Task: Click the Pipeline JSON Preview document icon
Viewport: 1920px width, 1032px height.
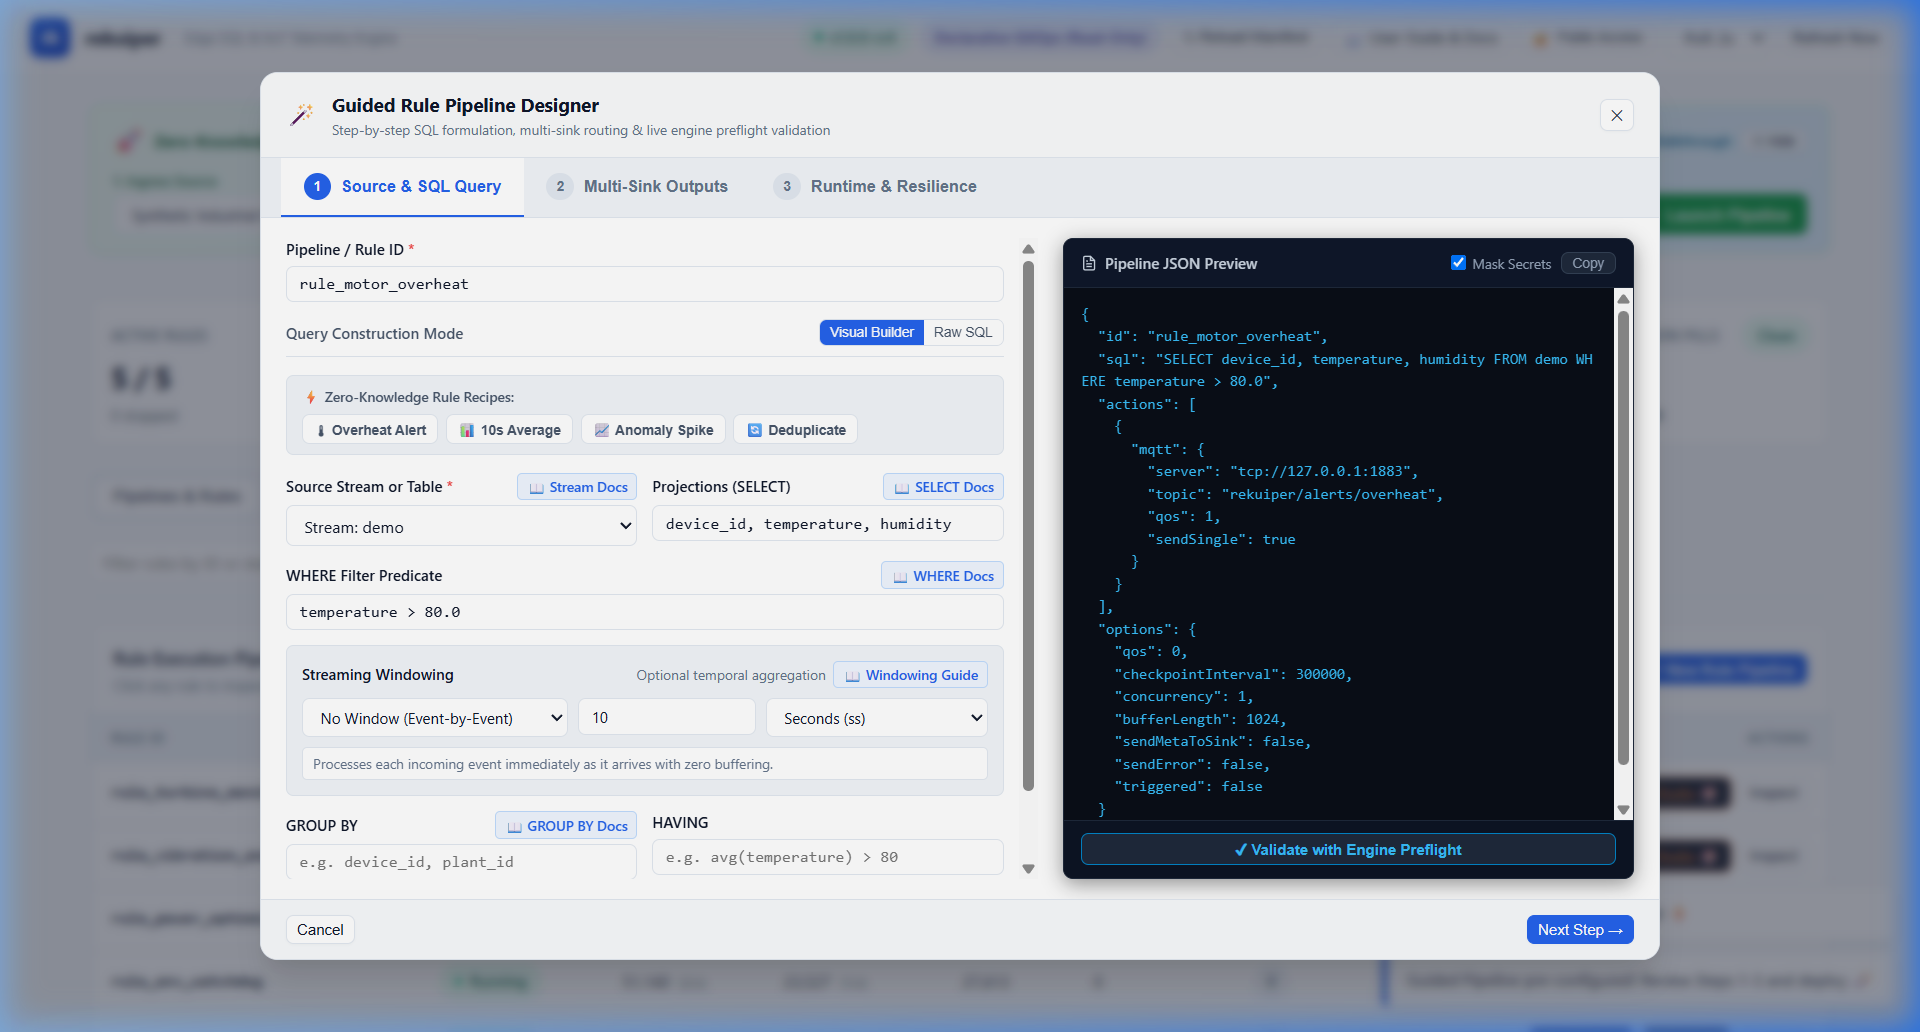Action: [1089, 264]
